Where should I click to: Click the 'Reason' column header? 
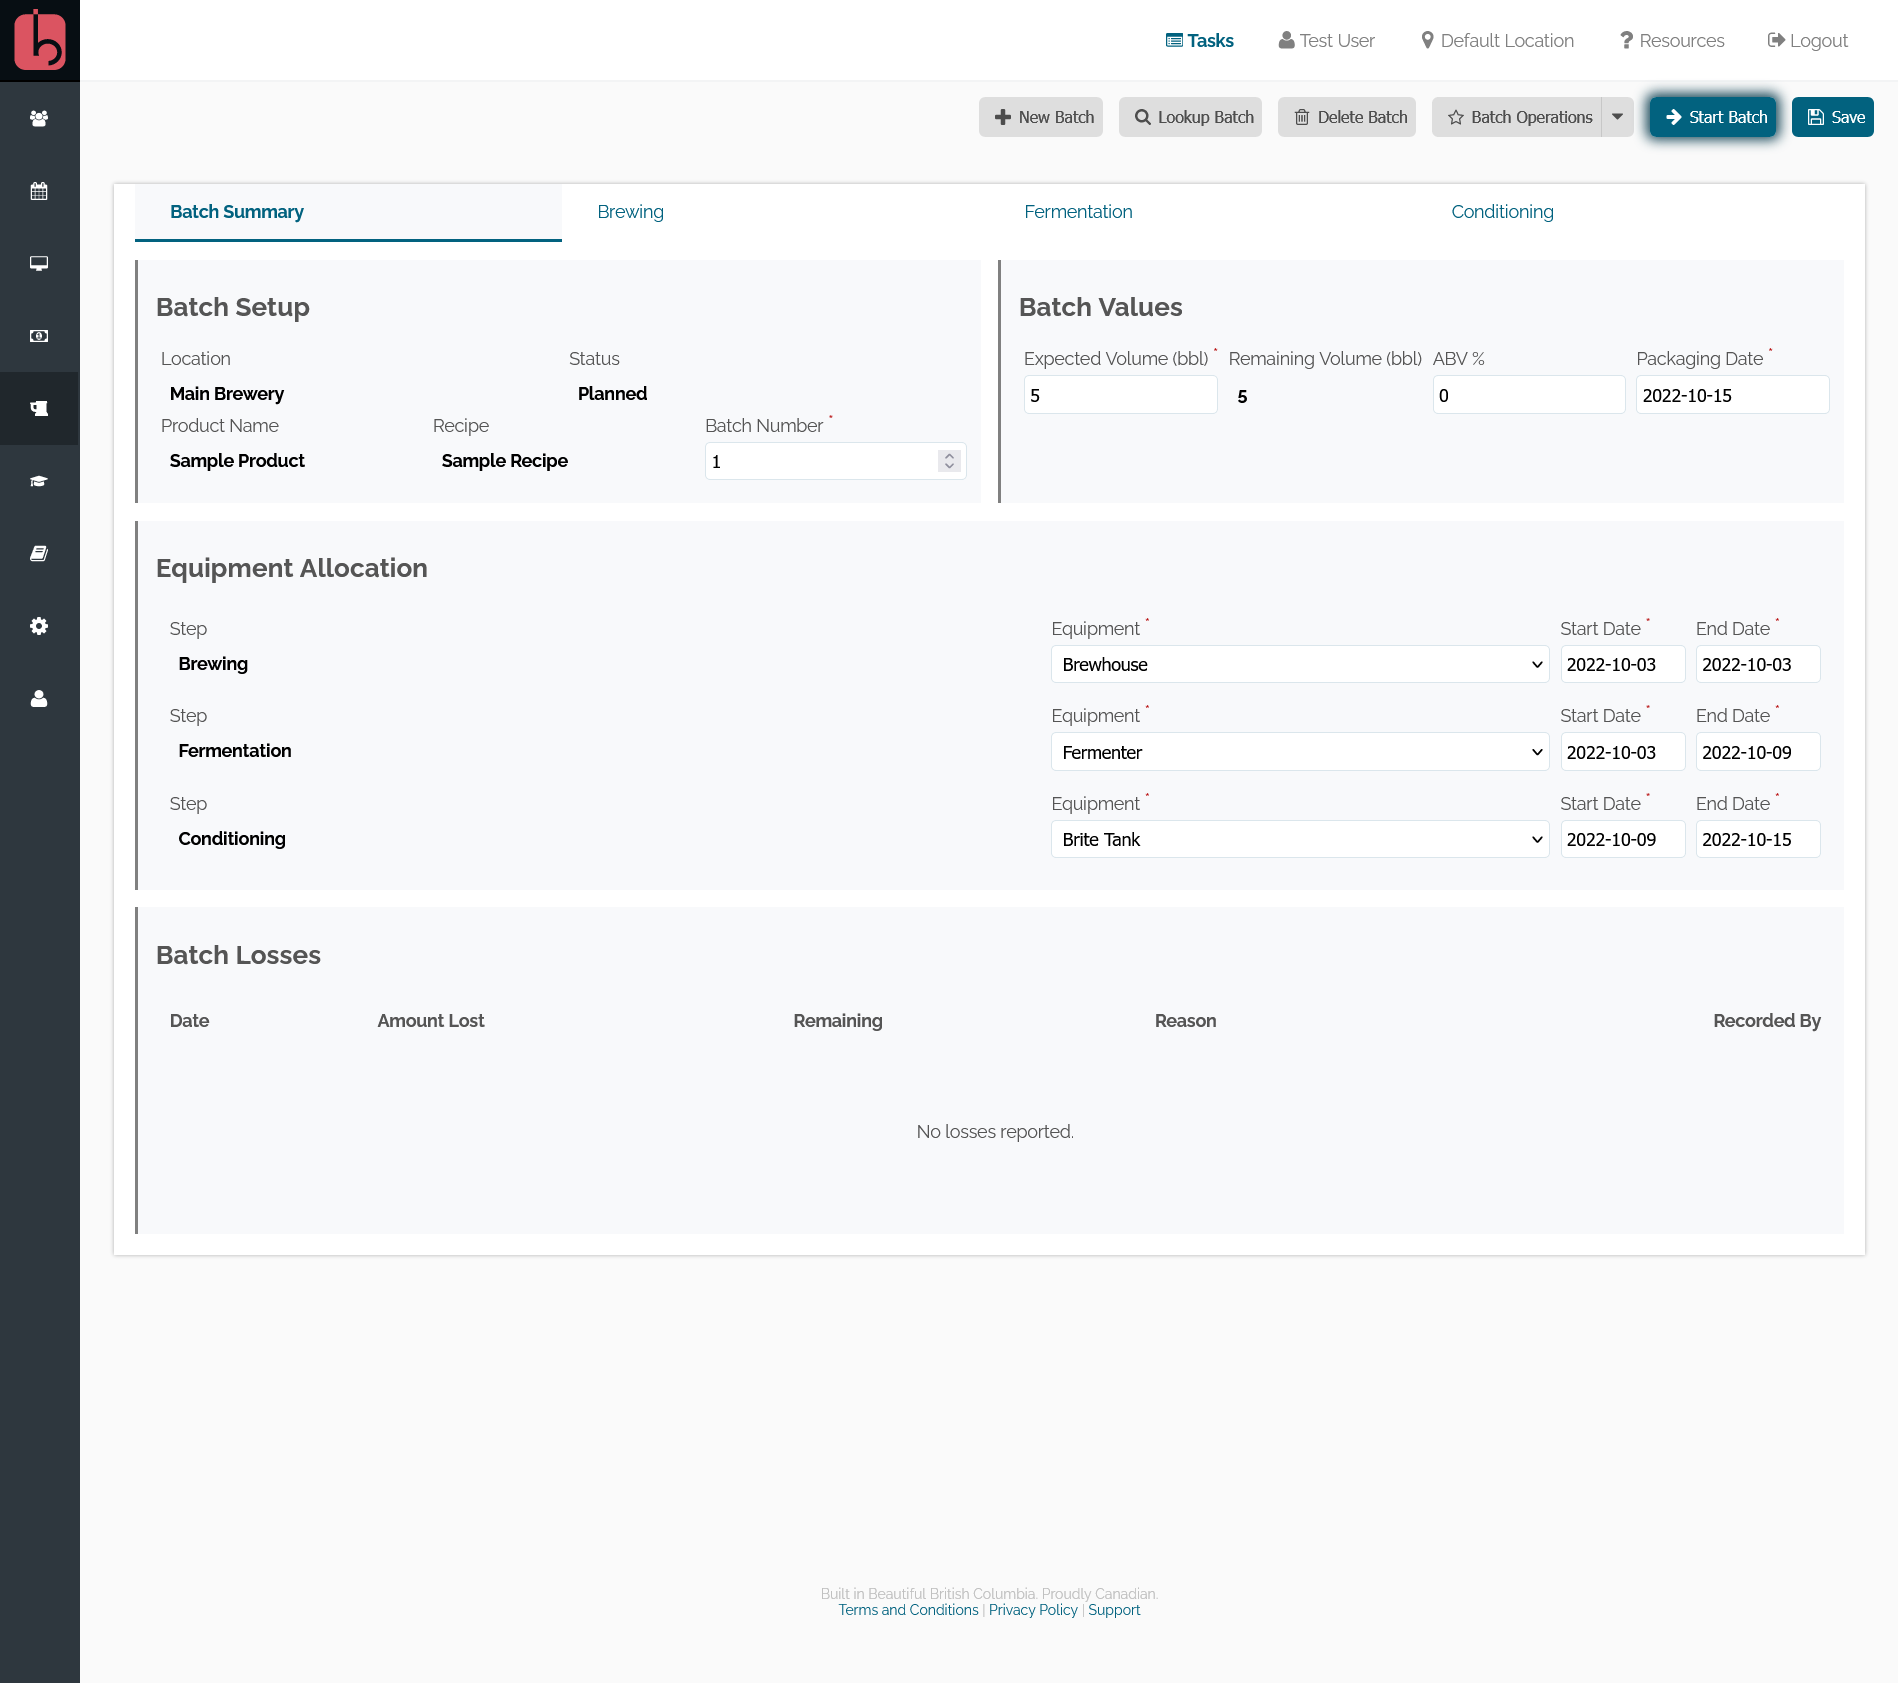[x=1185, y=1020]
